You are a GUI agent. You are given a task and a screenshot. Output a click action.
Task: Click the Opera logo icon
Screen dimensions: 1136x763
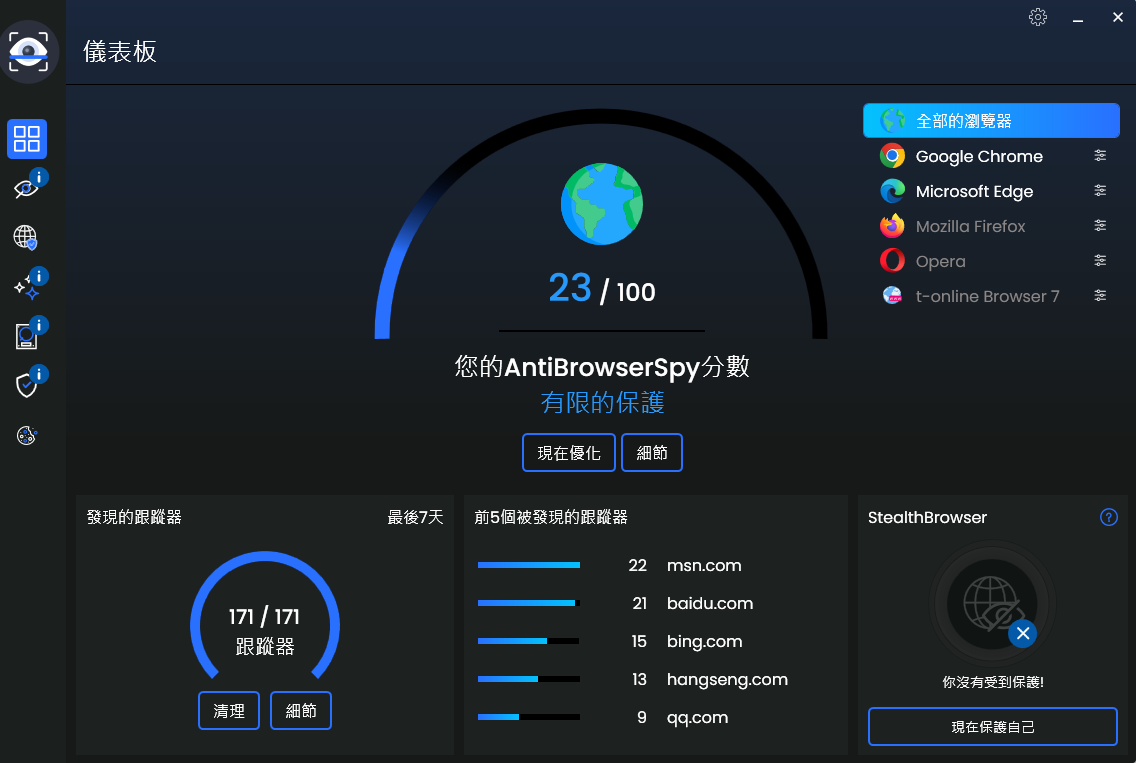892,260
